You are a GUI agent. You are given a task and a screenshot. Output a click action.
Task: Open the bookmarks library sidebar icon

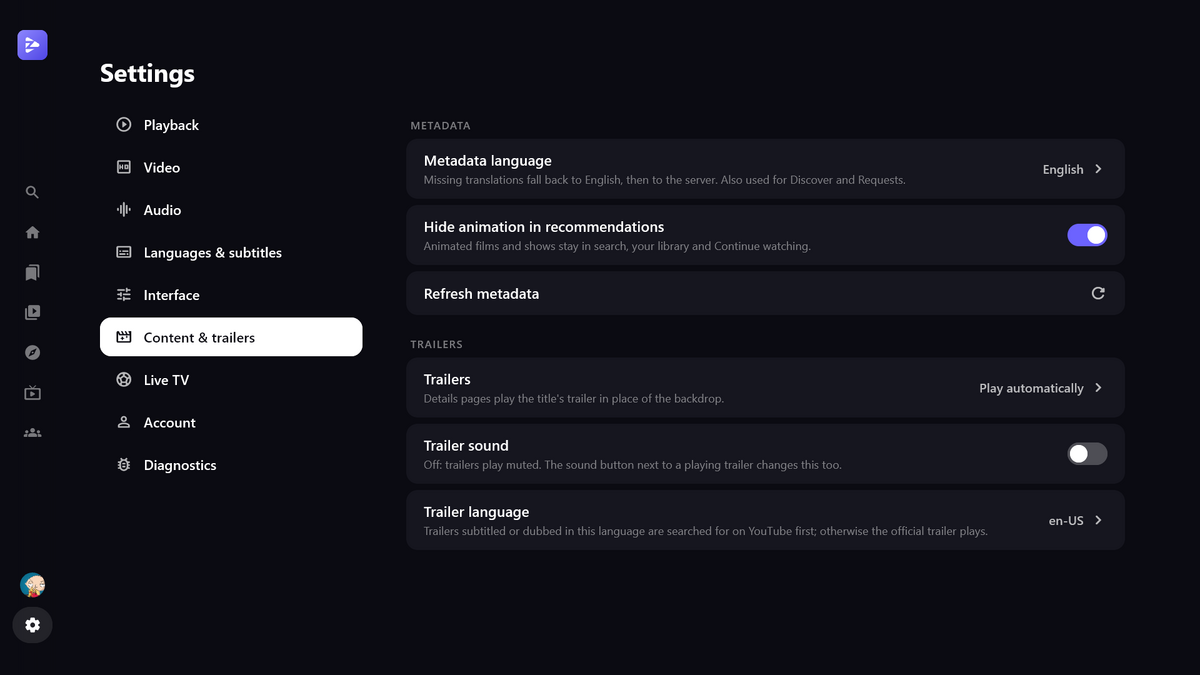point(32,272)
